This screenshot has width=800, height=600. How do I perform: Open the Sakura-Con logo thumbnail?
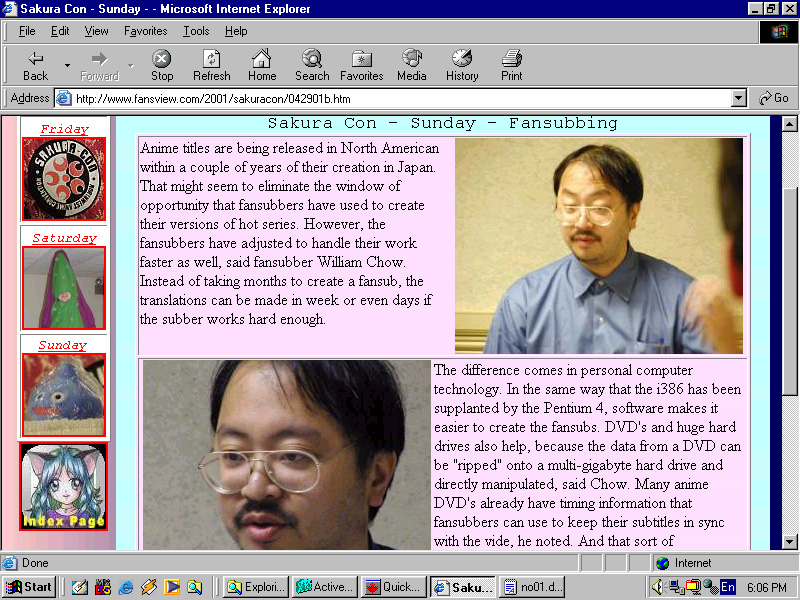64,179
